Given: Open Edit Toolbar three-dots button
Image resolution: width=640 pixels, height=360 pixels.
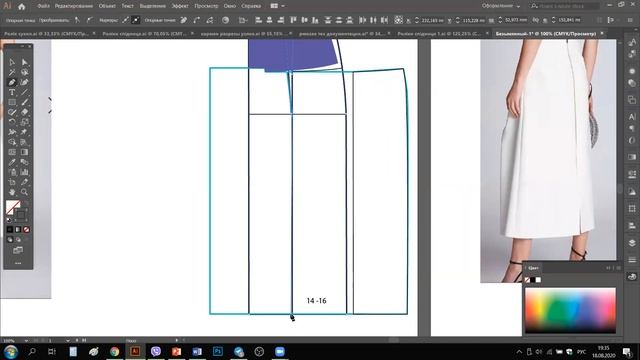Looking at the screenshot, I should click(x=18, y=263).
